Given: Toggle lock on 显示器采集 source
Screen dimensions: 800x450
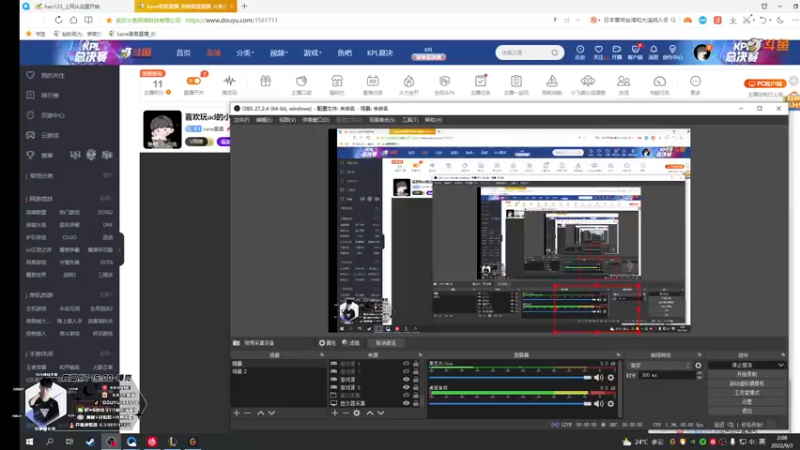Looking at the screenshot, I should [x=416, y=403].
